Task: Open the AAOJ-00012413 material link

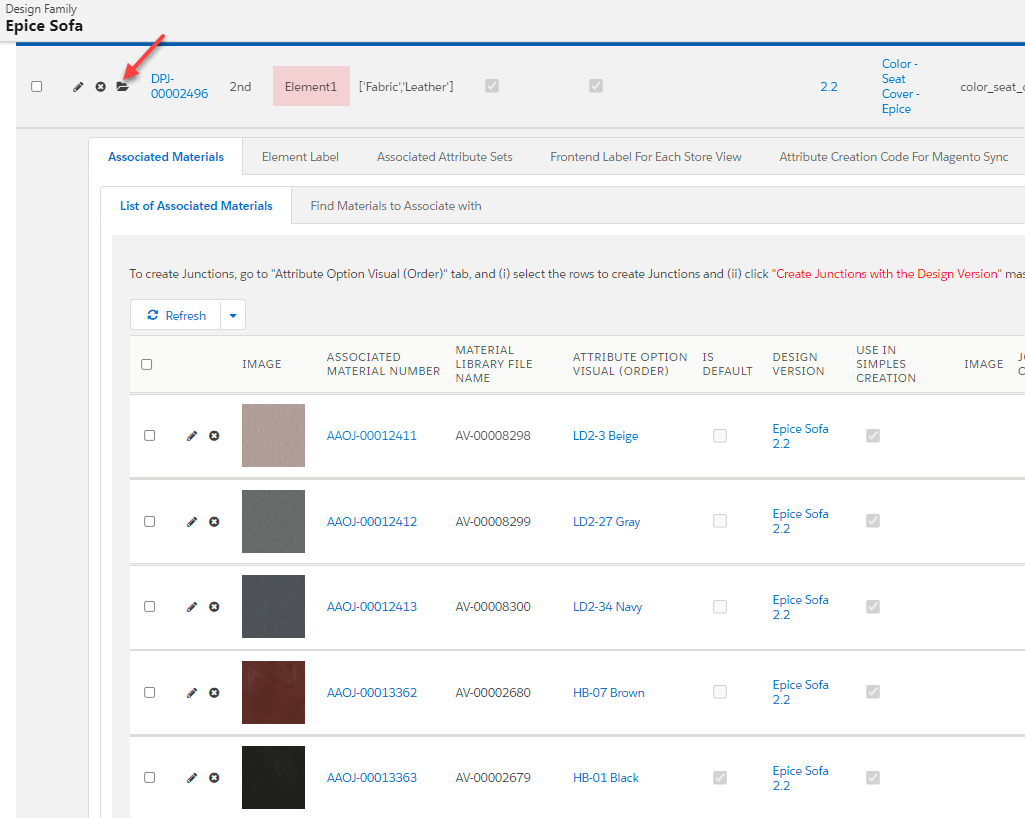Action: coord(371,607)
